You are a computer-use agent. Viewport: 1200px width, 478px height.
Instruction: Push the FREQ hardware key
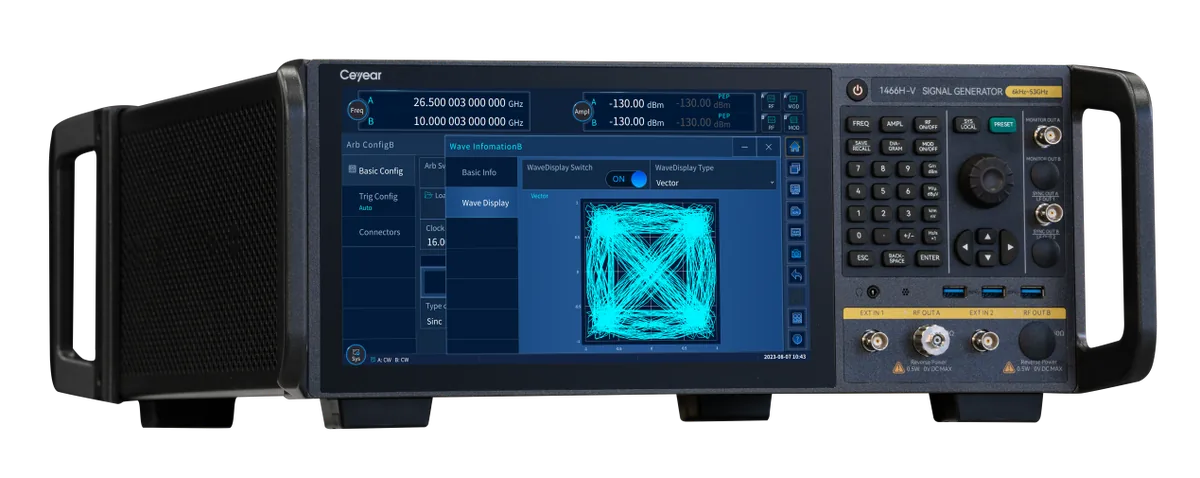pyautogui.click(x=861, y=124)
